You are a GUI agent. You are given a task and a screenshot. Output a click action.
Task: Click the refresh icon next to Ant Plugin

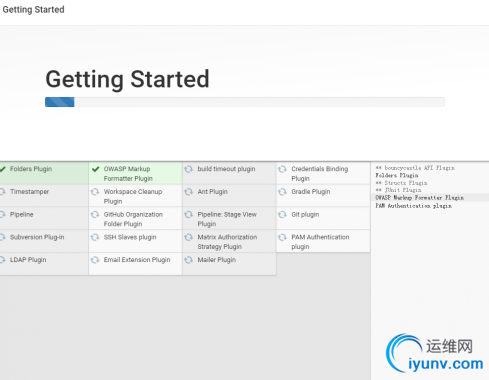[x=189, y=192]
